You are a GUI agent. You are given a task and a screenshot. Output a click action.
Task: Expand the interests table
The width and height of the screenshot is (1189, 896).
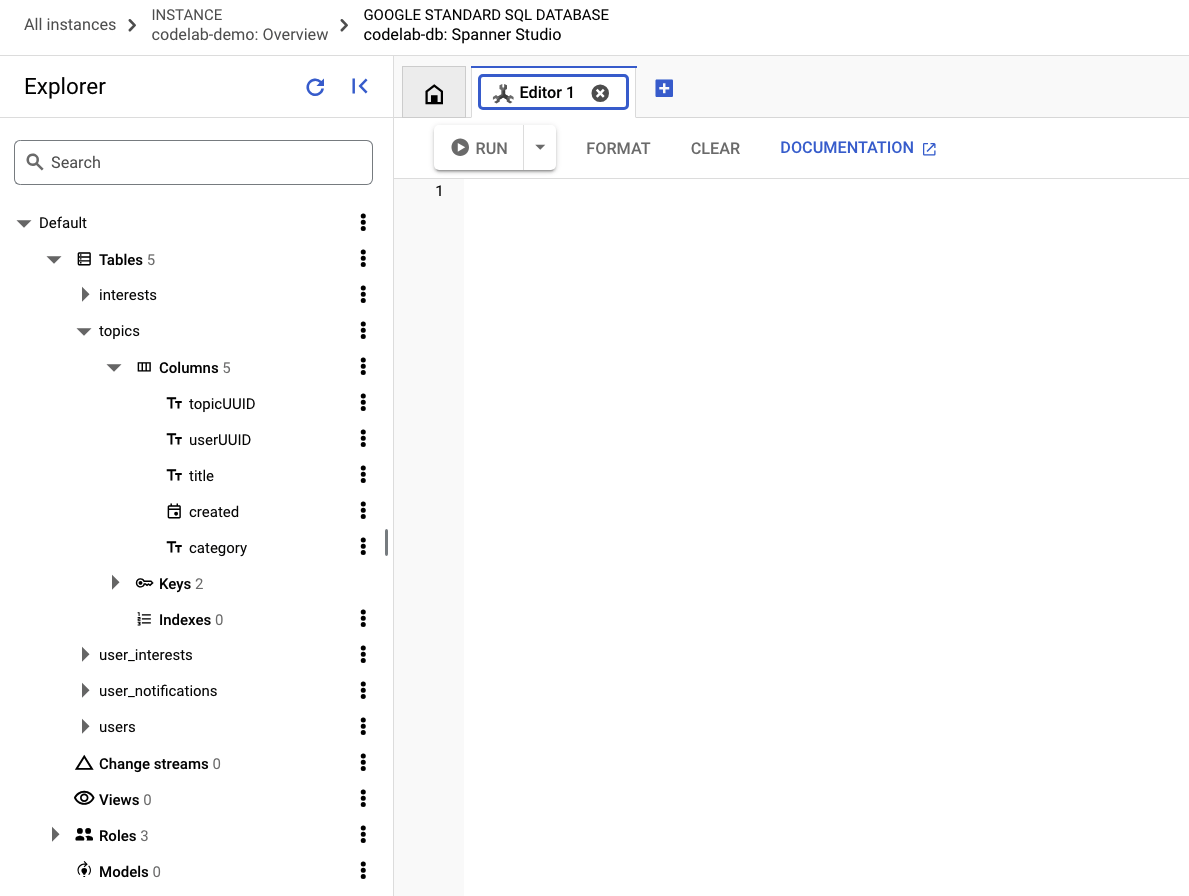point(85,295)
